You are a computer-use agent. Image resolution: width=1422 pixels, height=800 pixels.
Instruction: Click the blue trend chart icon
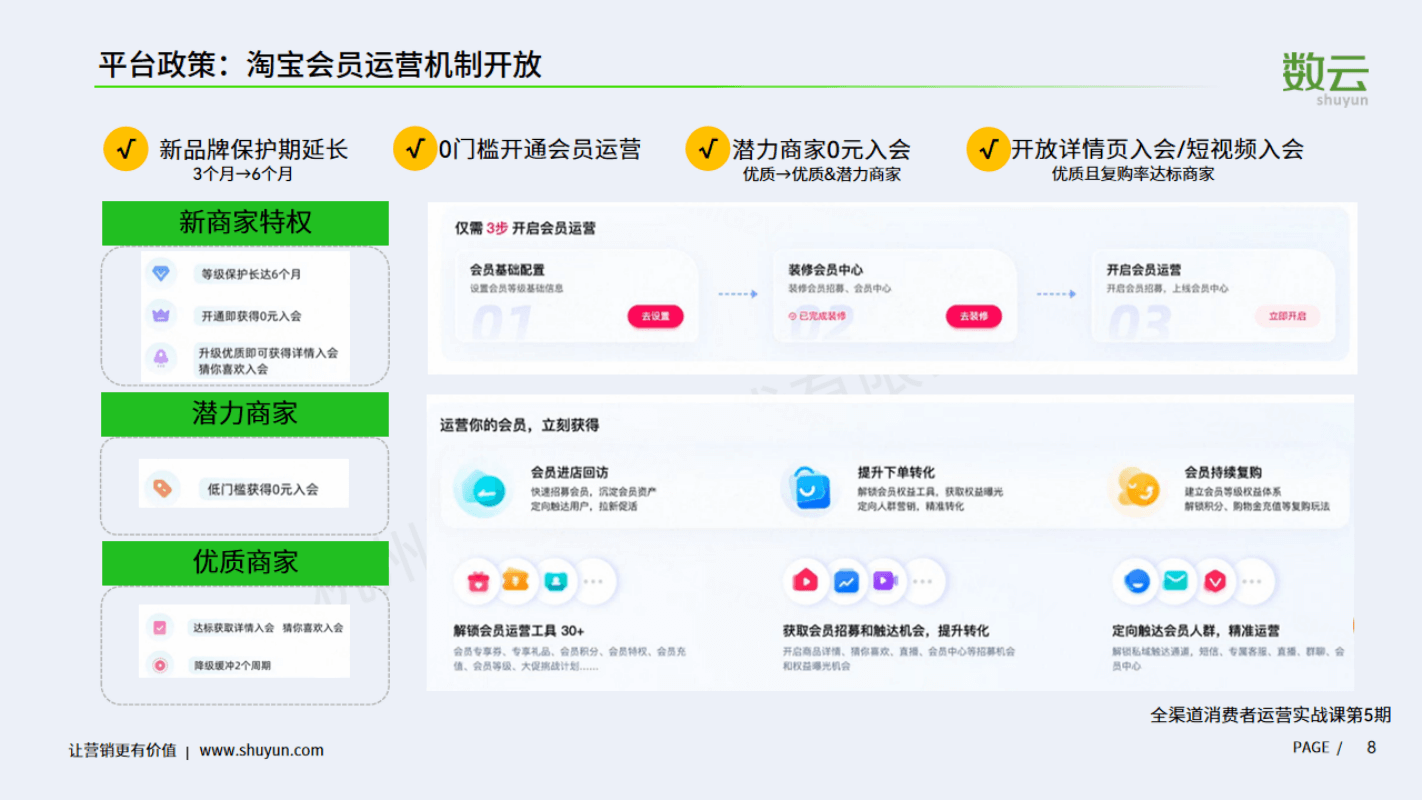coord(846,581)
